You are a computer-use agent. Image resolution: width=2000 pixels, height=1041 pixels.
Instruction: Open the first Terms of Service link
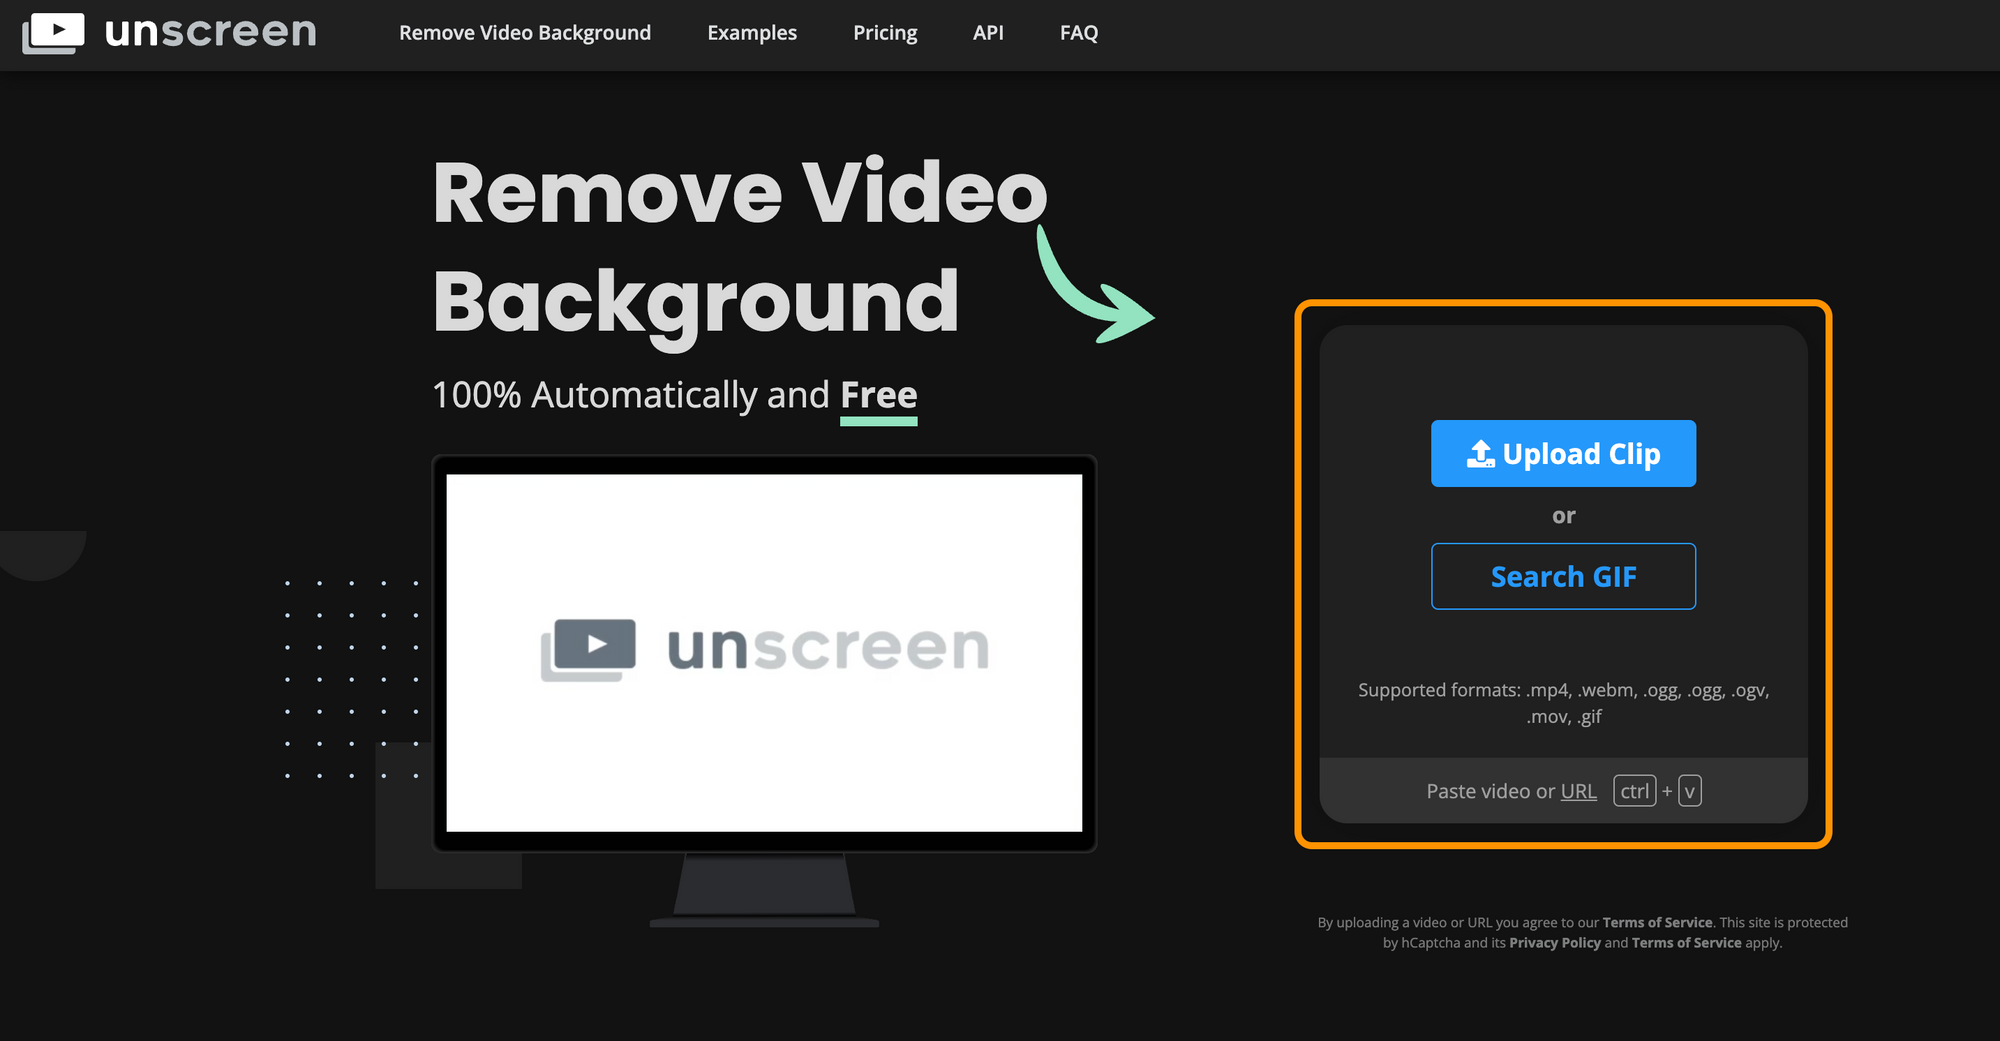tap(1656, 922)
